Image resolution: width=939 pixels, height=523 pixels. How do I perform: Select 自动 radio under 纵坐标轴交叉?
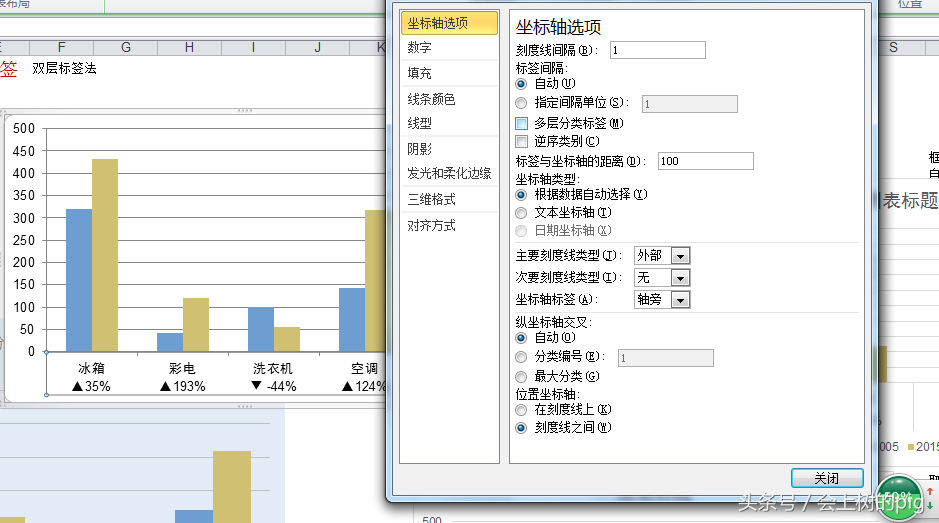point(521,338)
